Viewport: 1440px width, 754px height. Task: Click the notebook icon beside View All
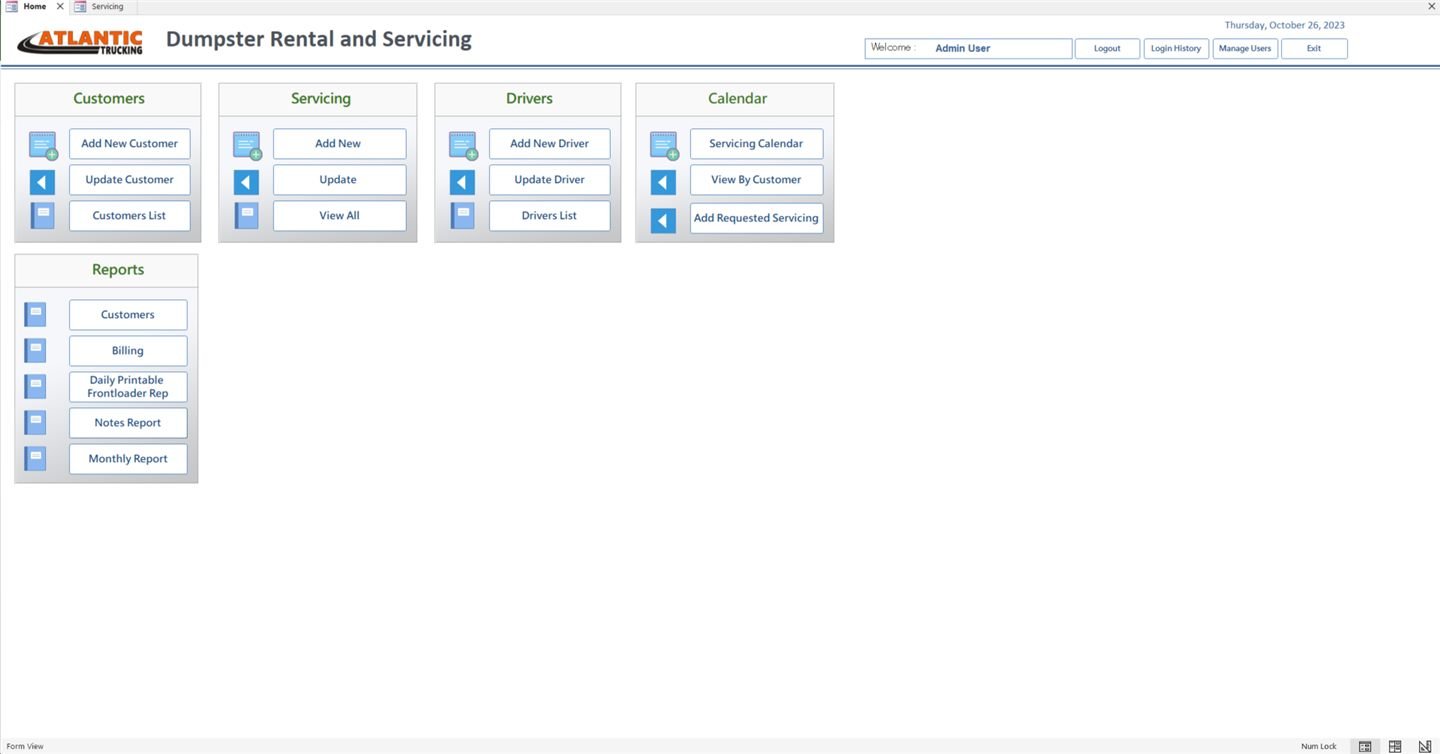tap(246, 216)
